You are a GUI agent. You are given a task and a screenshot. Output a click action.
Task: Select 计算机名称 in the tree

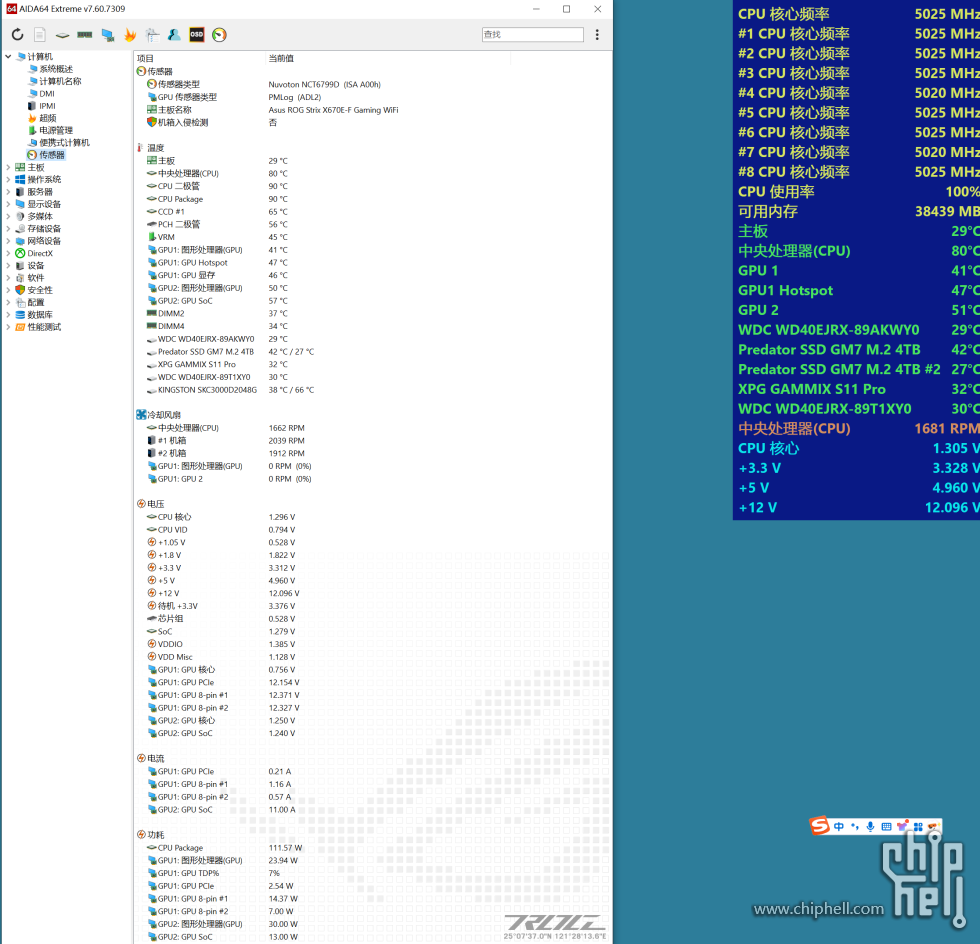60,81
